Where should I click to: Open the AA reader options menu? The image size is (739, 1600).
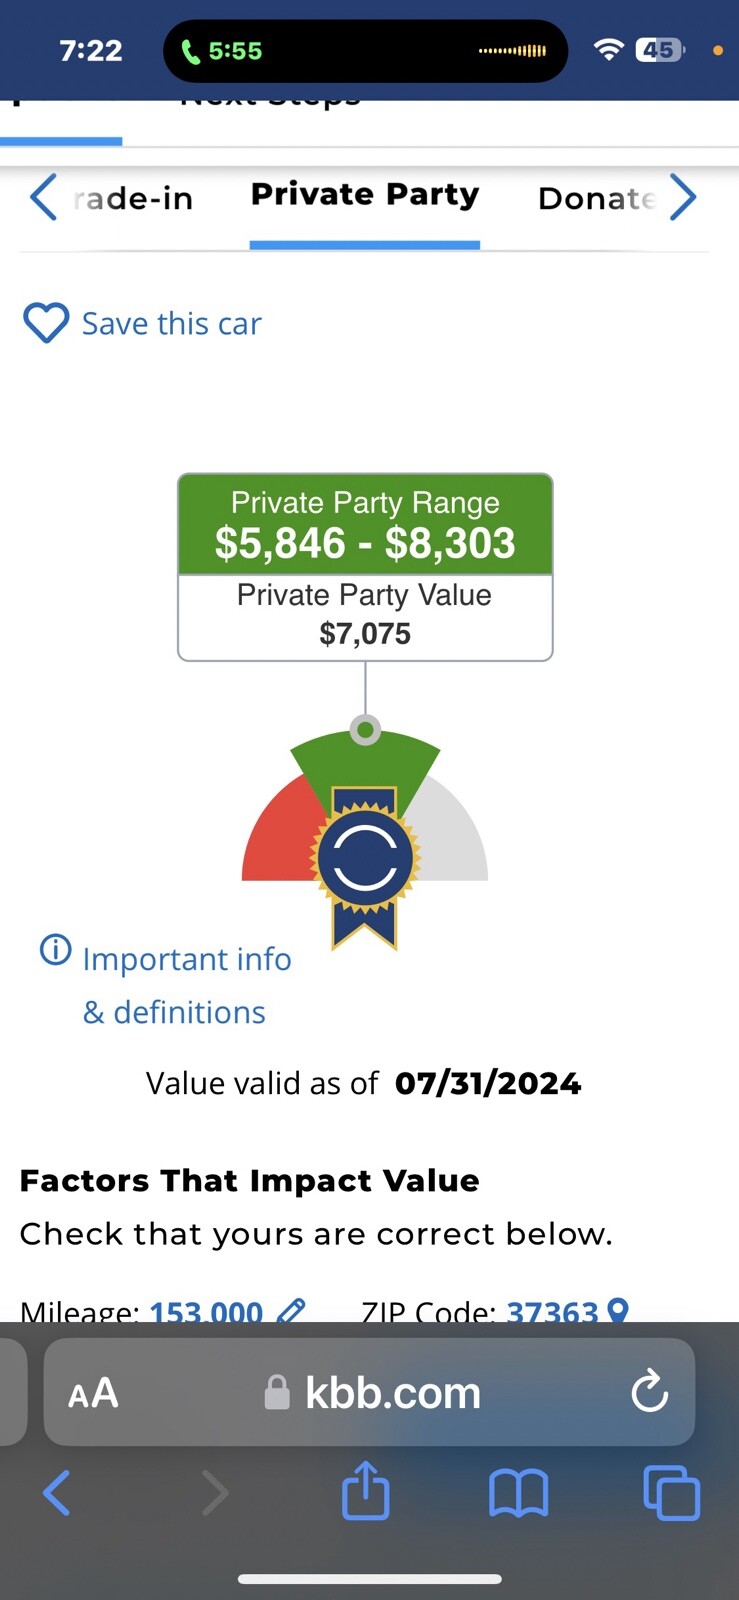coord(93,1393)
